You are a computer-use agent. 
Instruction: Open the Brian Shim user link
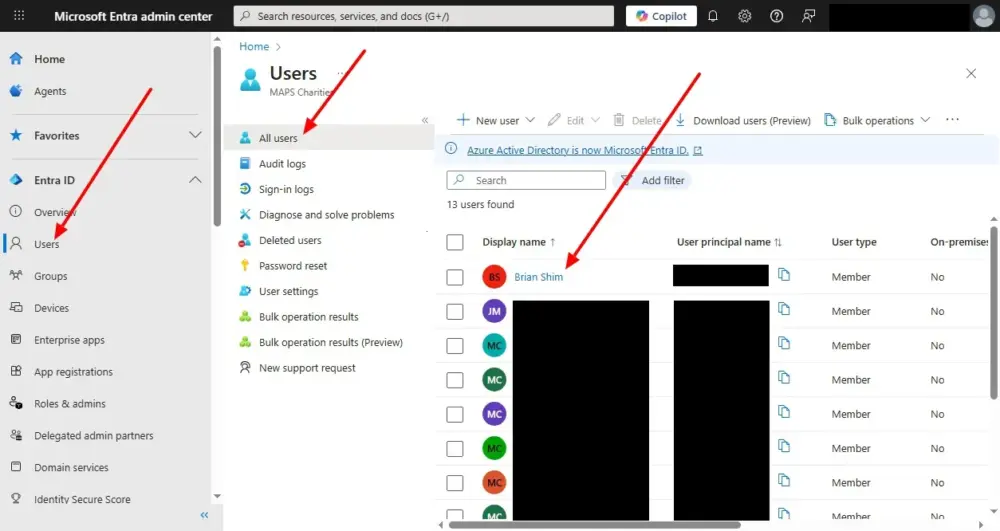tap(538, 277)
